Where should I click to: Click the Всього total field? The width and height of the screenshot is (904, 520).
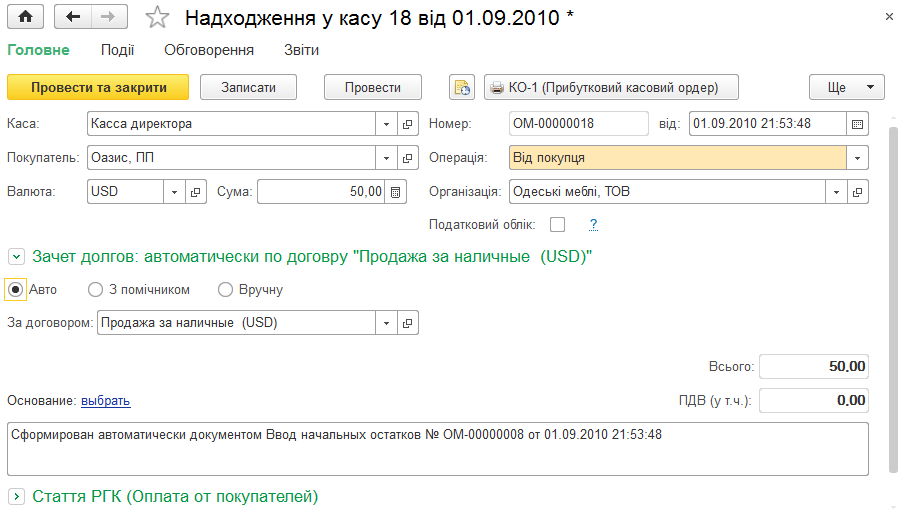pyautogui.click(x=813, y=367)
